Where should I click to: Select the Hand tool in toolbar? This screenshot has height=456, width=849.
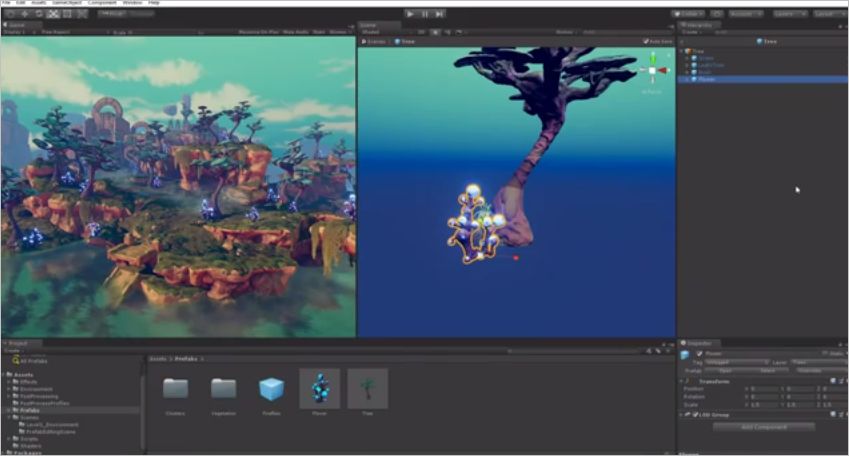pos(10,14)
